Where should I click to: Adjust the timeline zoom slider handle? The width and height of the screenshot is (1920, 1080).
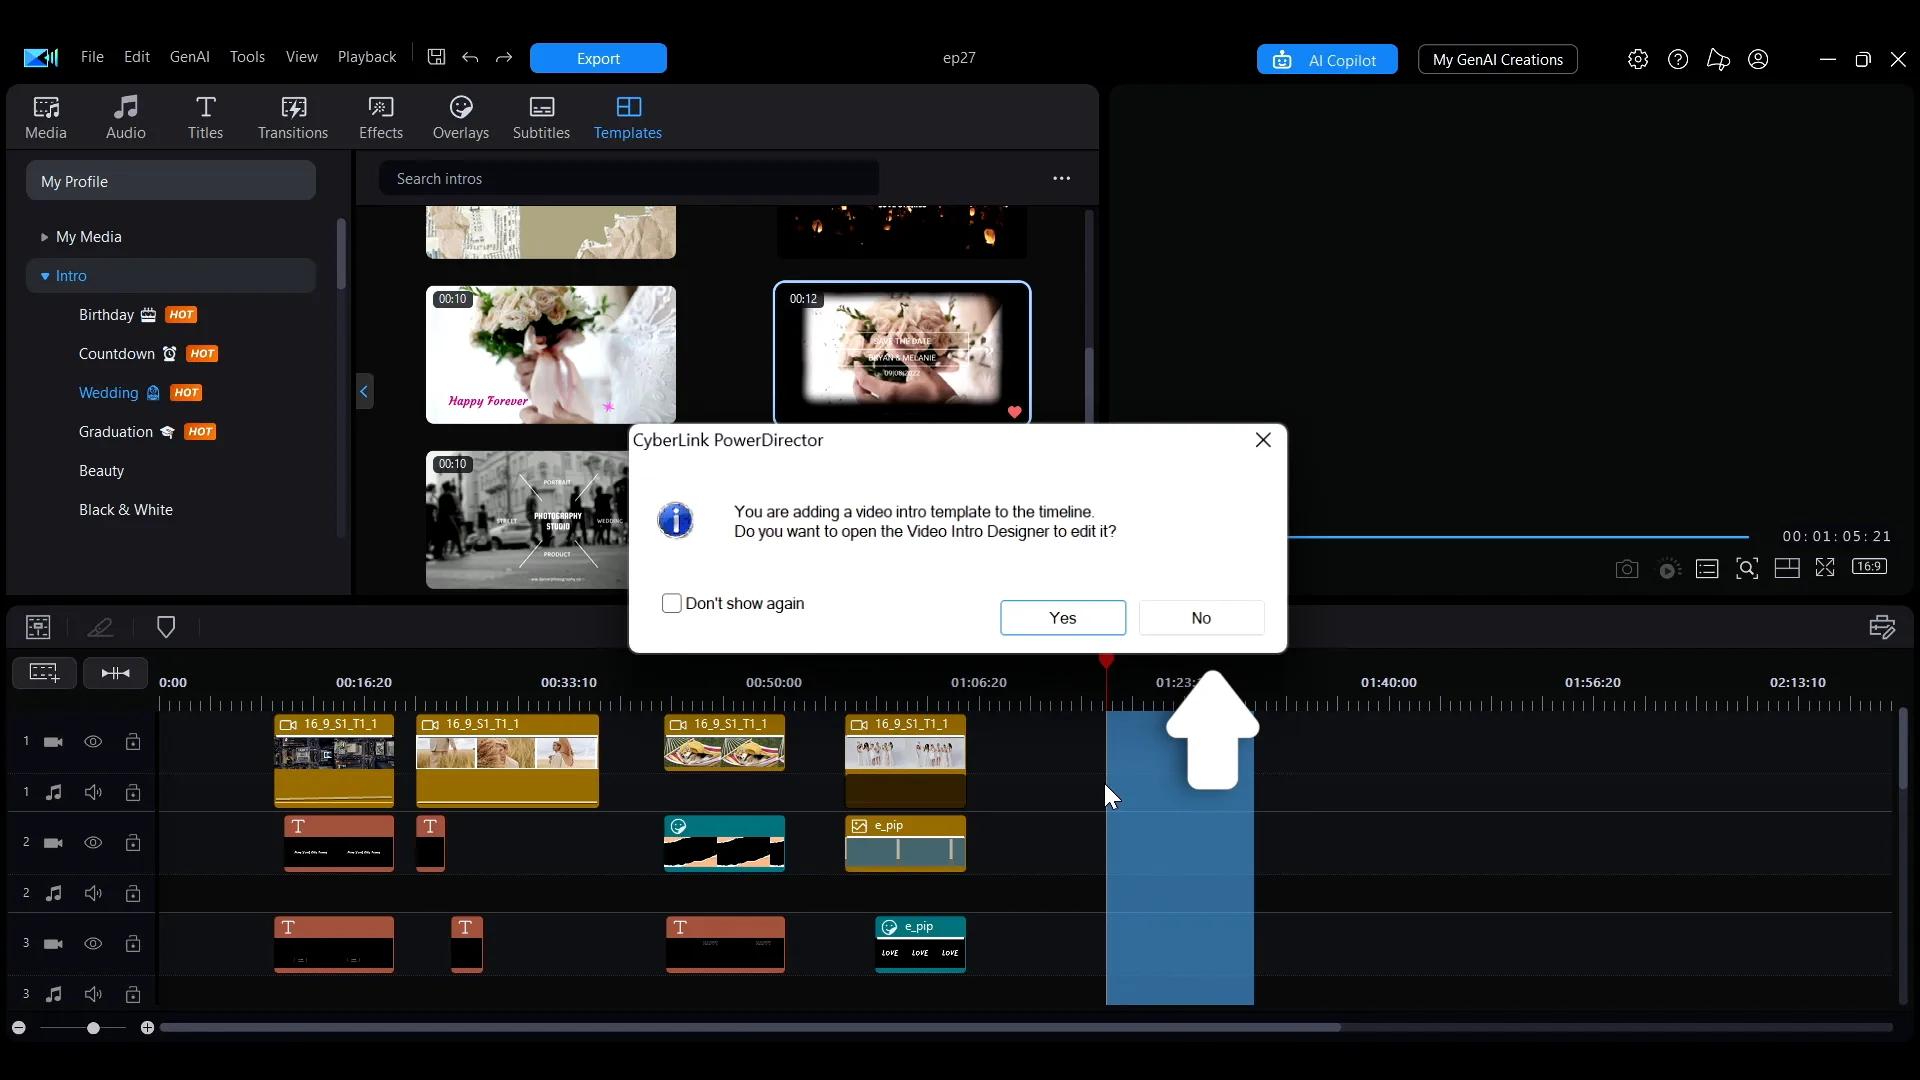click(x=93, y=1028)
